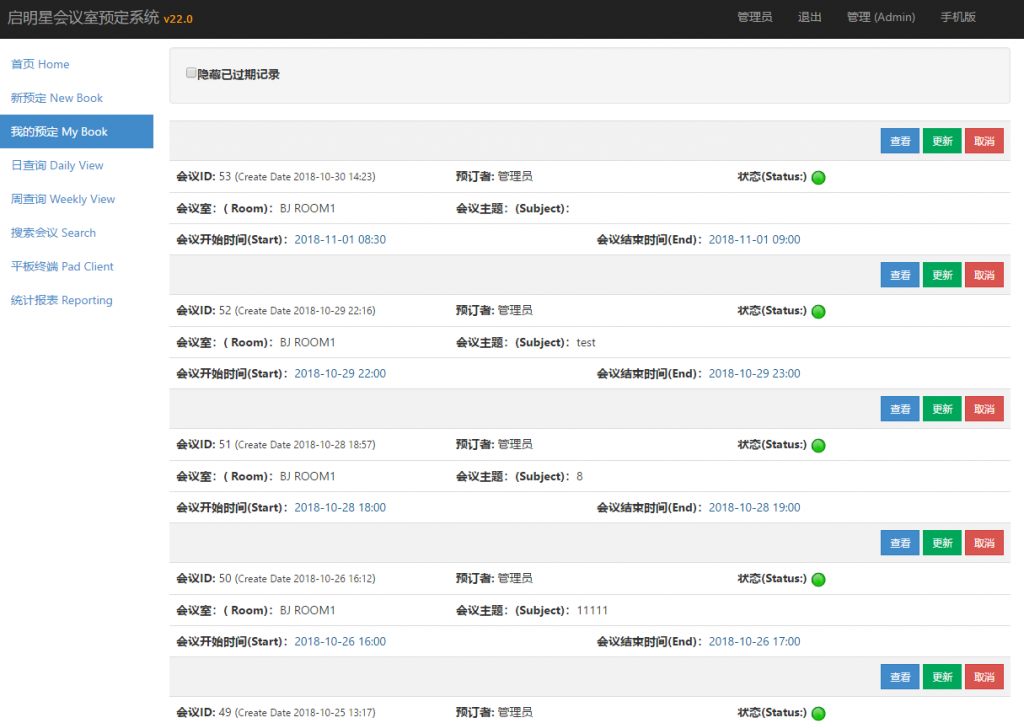
Task: Click subject text 'test' of meeting 52
Action: click(x=586, y=342)
